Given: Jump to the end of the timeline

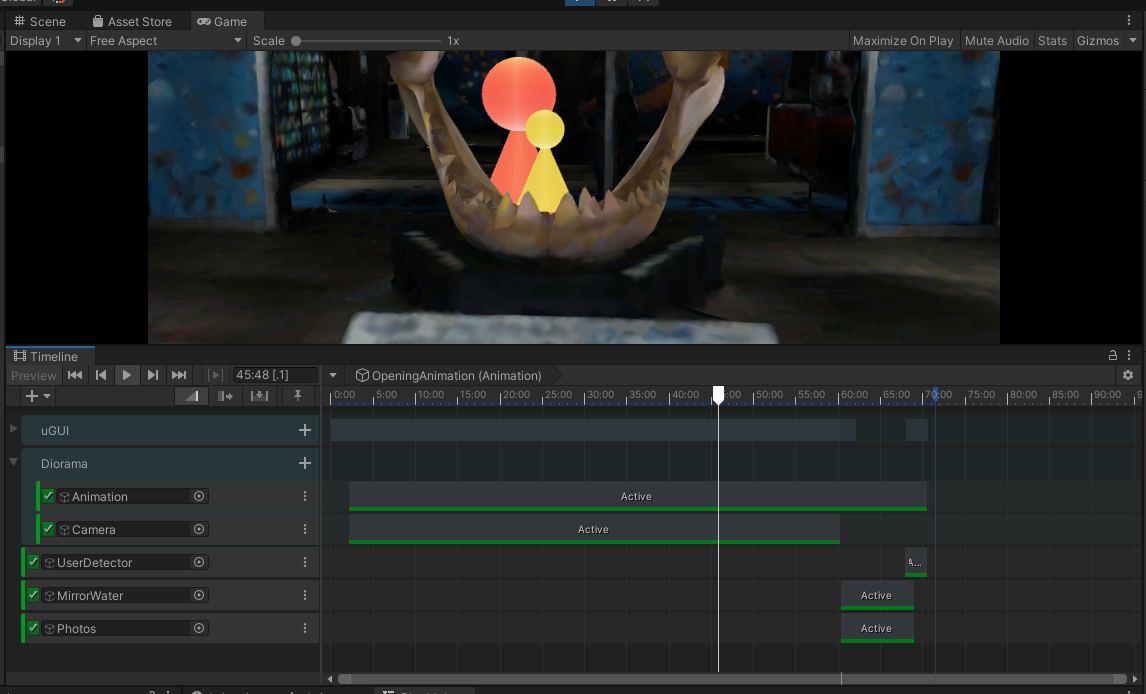Looking at the screenshot, I should coord(179,375).
